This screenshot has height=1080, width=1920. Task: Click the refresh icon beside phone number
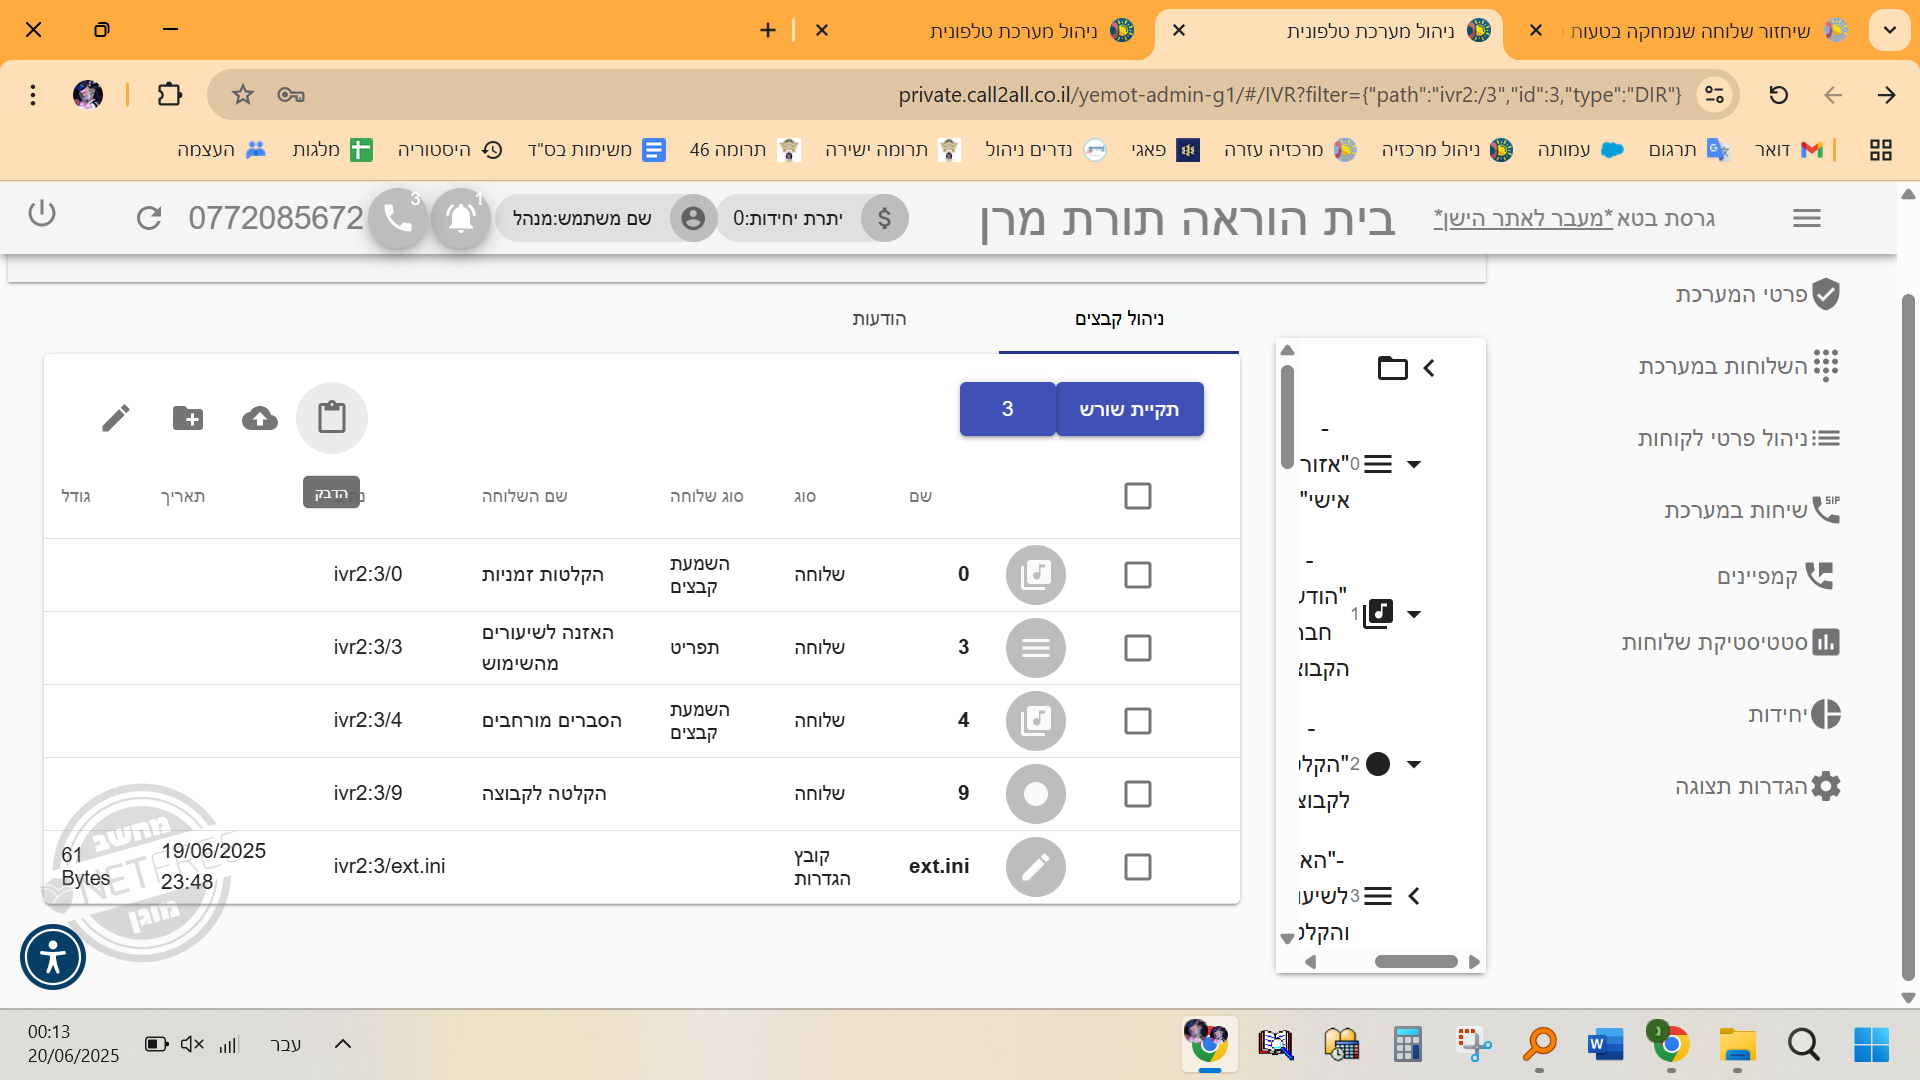149,218
